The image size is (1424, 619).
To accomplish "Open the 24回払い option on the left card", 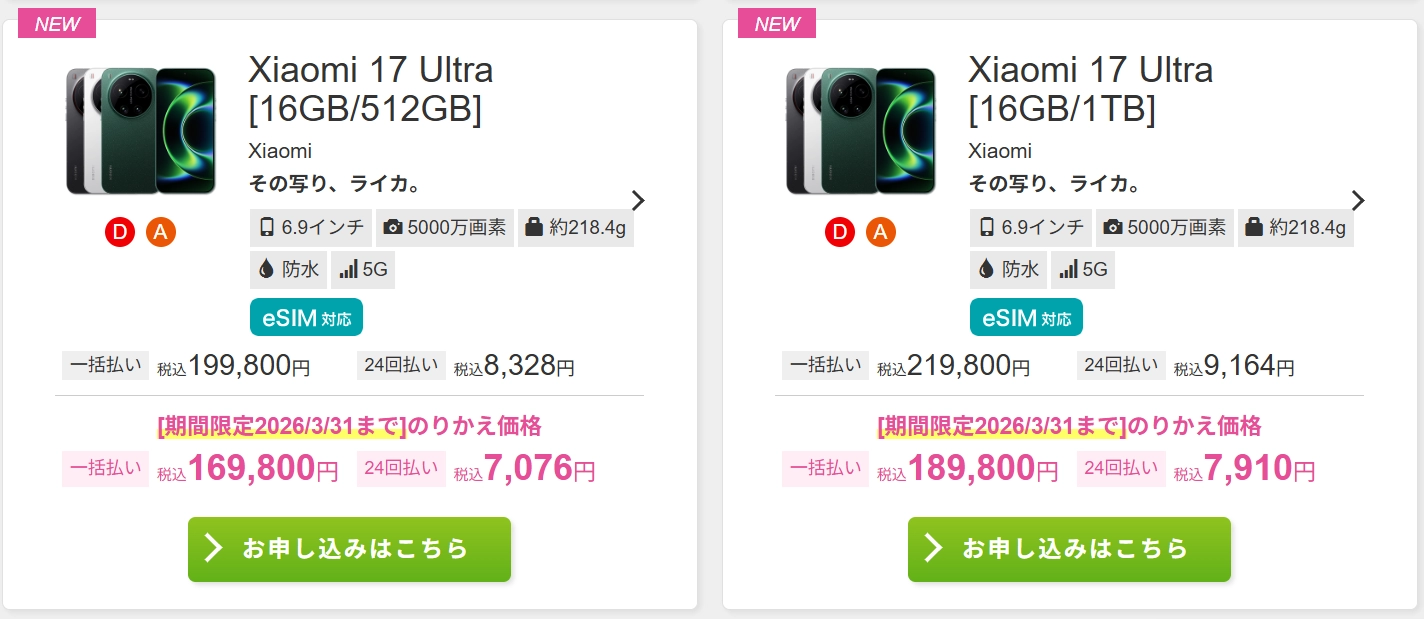I will 401,365.
